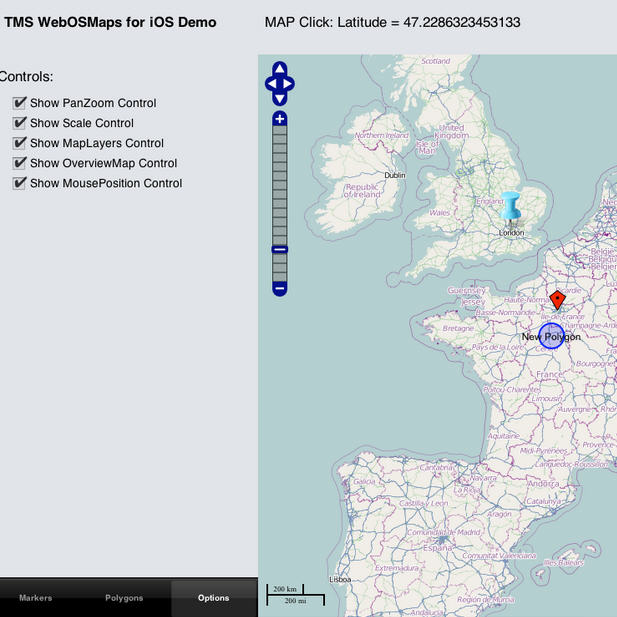Screen dimensions: 617x617
Task: Pan the map down with the arrow
Action: pos(279,98)
